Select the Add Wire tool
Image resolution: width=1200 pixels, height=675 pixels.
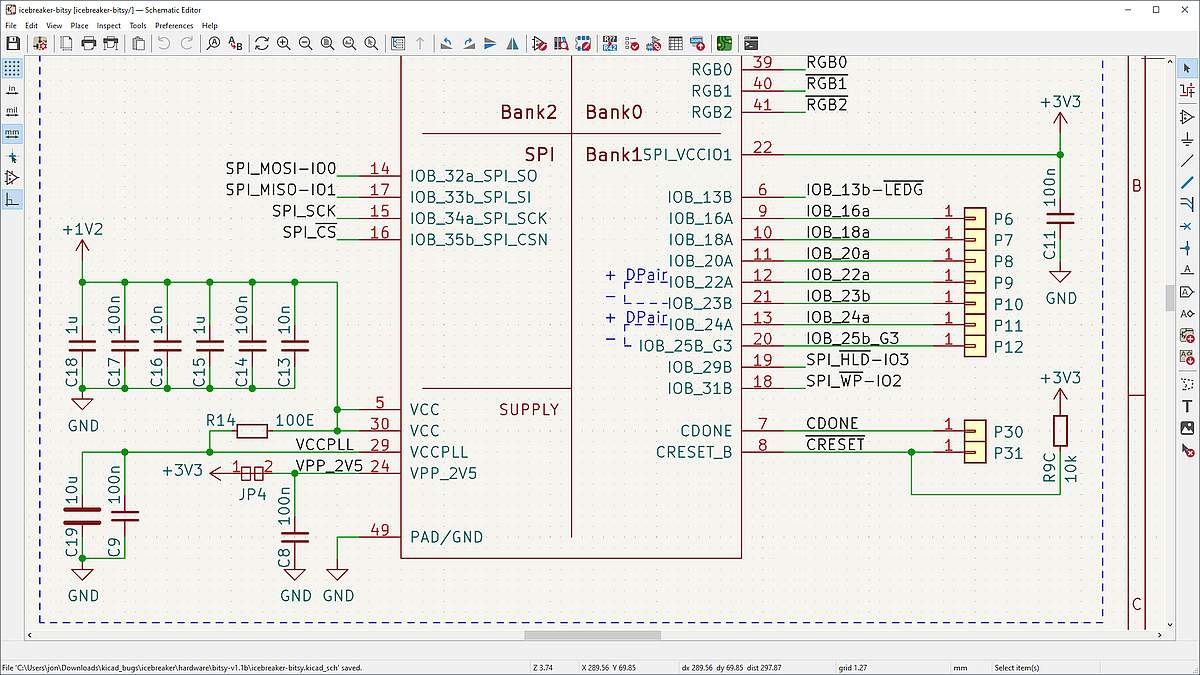pos(1187,160)
